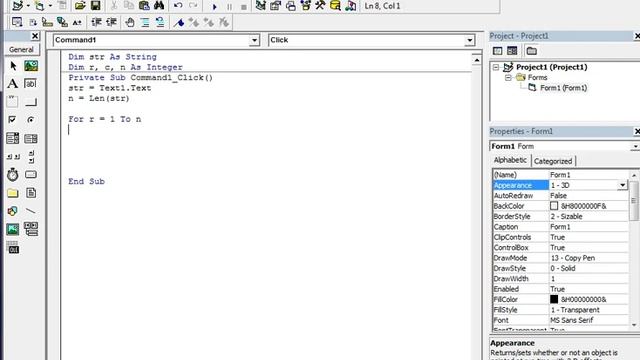Image resolution: width=640 pixels, height=360 pixels.
Task: Select the OLE control in toolbox
Action: 13,247
